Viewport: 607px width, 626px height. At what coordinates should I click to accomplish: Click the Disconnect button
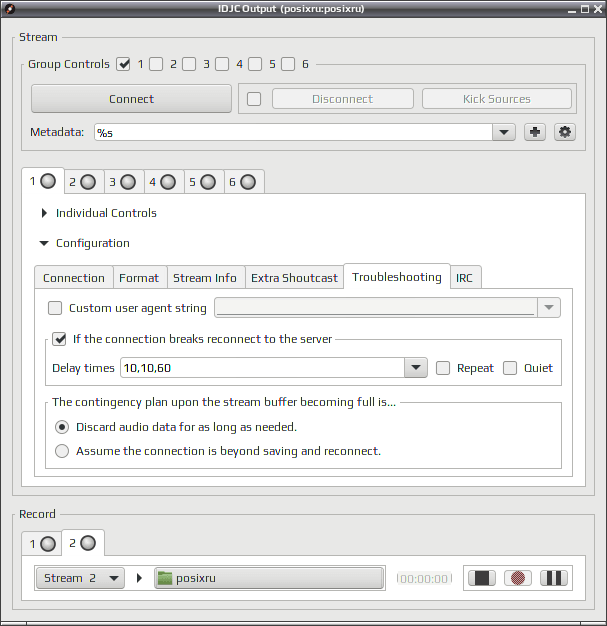coord(343,99)
